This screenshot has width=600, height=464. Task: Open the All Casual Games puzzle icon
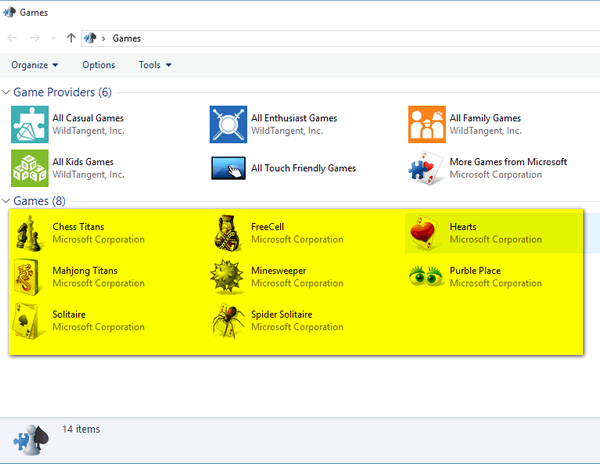click(30, 124)
